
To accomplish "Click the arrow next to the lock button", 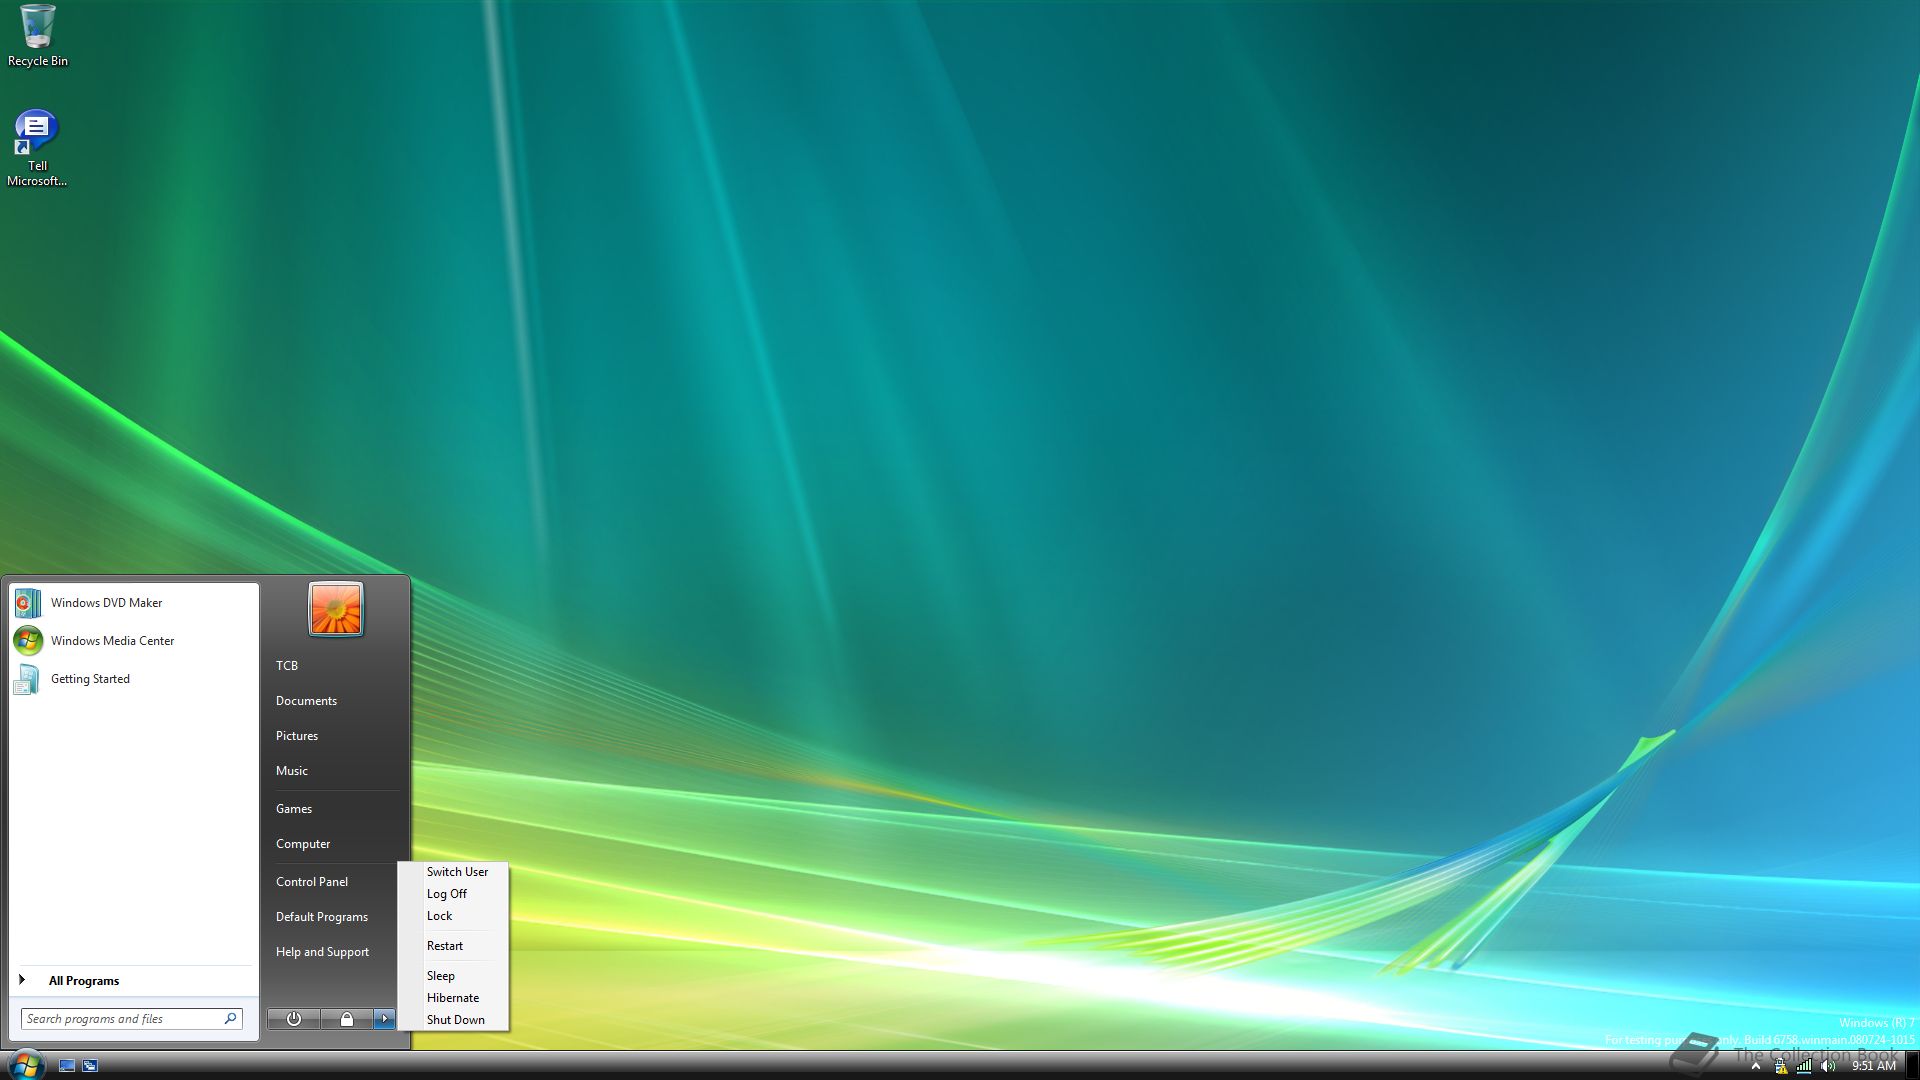I will 384,1019.
